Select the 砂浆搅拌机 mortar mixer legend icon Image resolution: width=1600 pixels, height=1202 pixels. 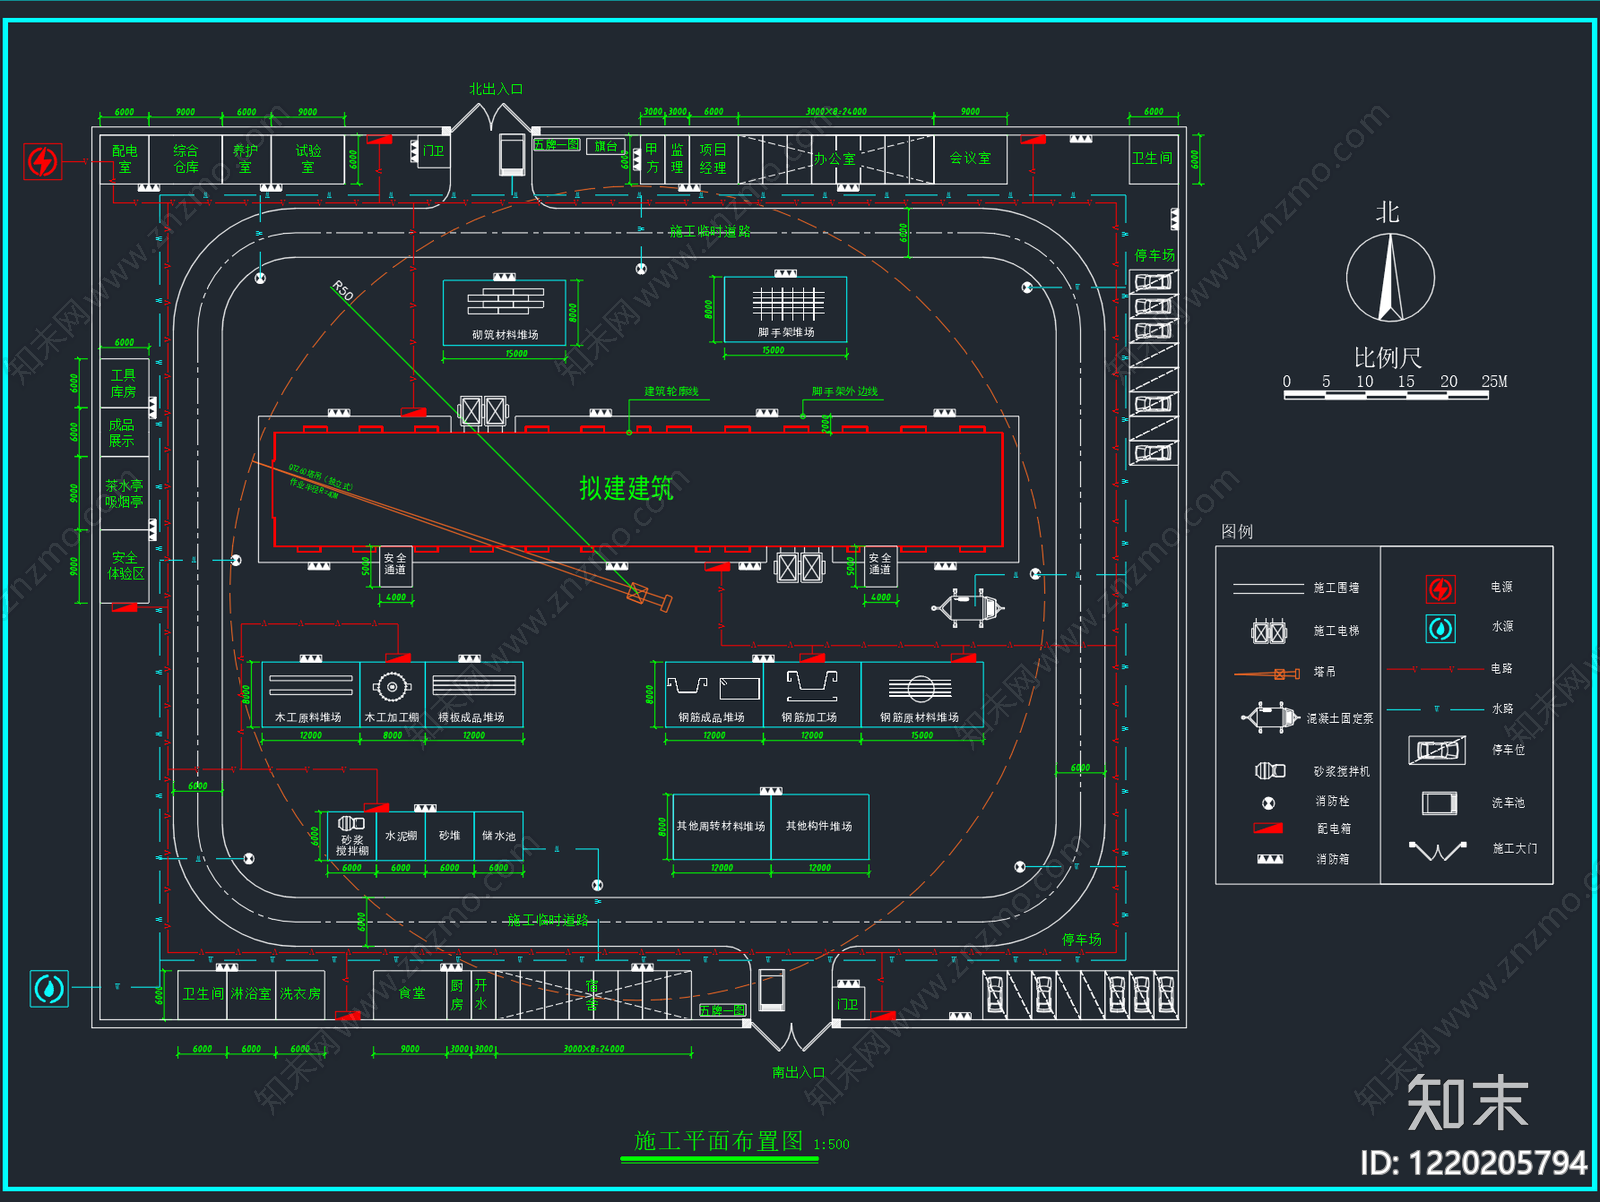click(x=1270, y=770)
